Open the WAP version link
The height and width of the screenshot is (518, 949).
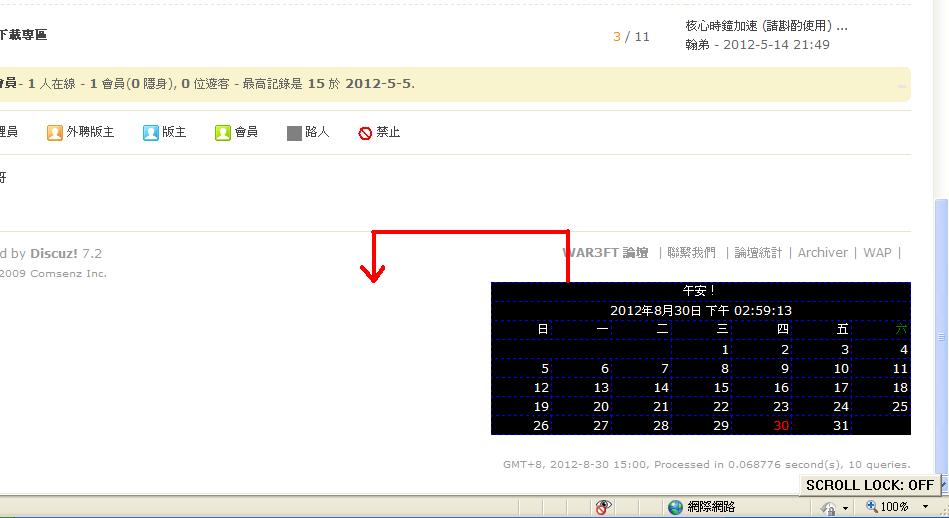click(x=877, y=252)
